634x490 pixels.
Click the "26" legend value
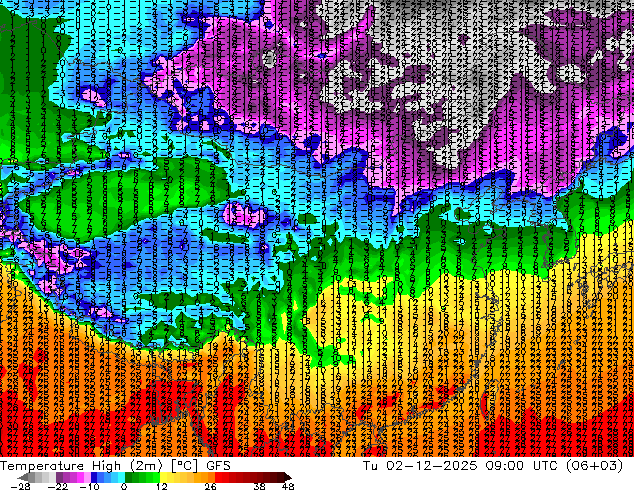(x=210, y=486)
